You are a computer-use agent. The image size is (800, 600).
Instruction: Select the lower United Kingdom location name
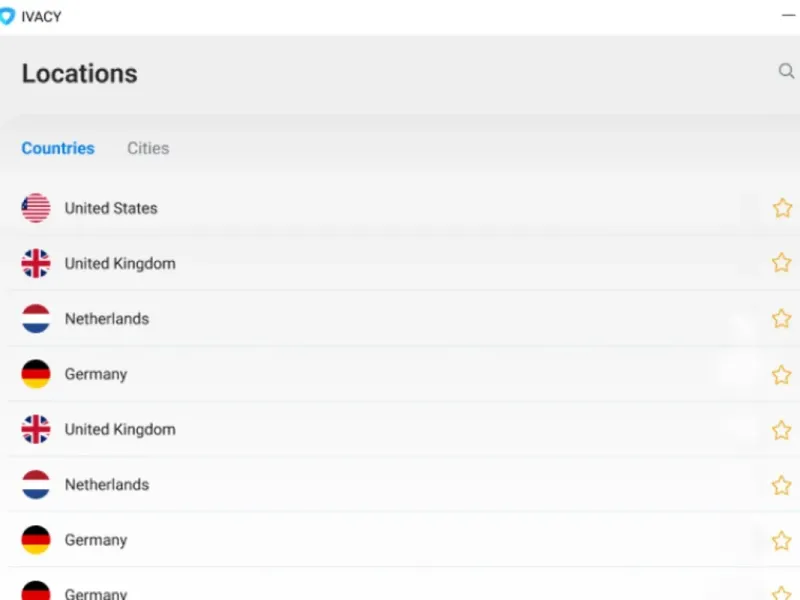point(120,430)
